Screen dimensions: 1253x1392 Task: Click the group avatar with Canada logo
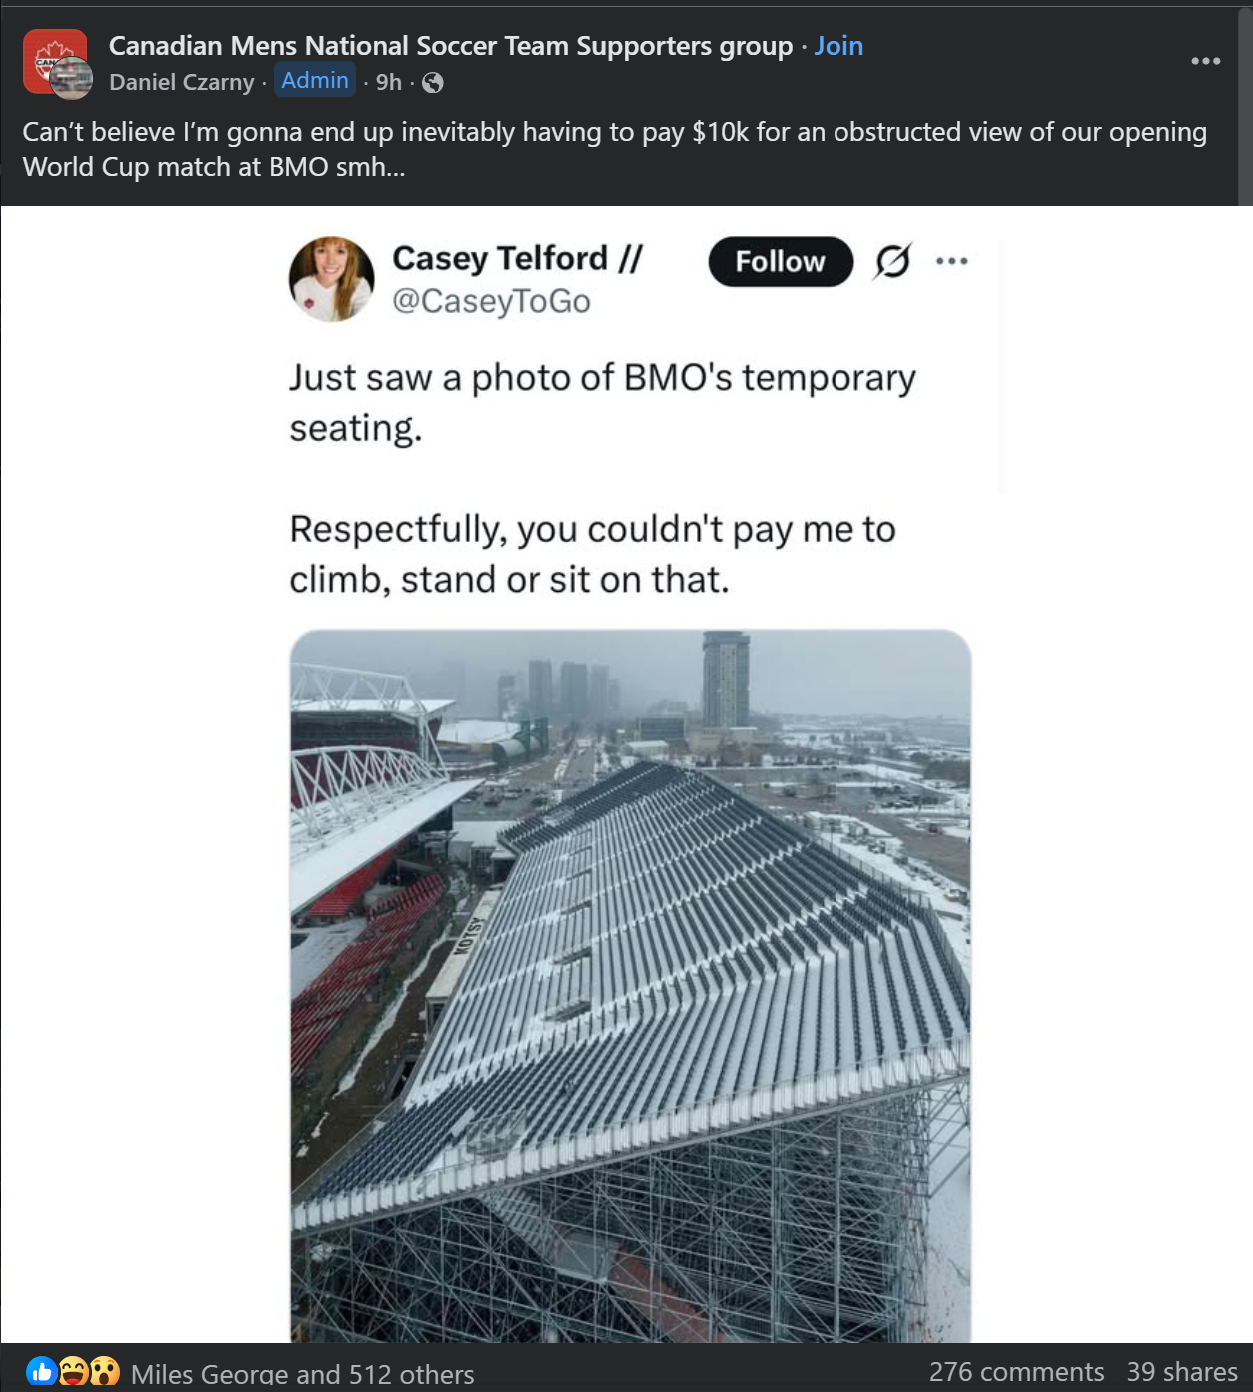[x=50, y=57]
